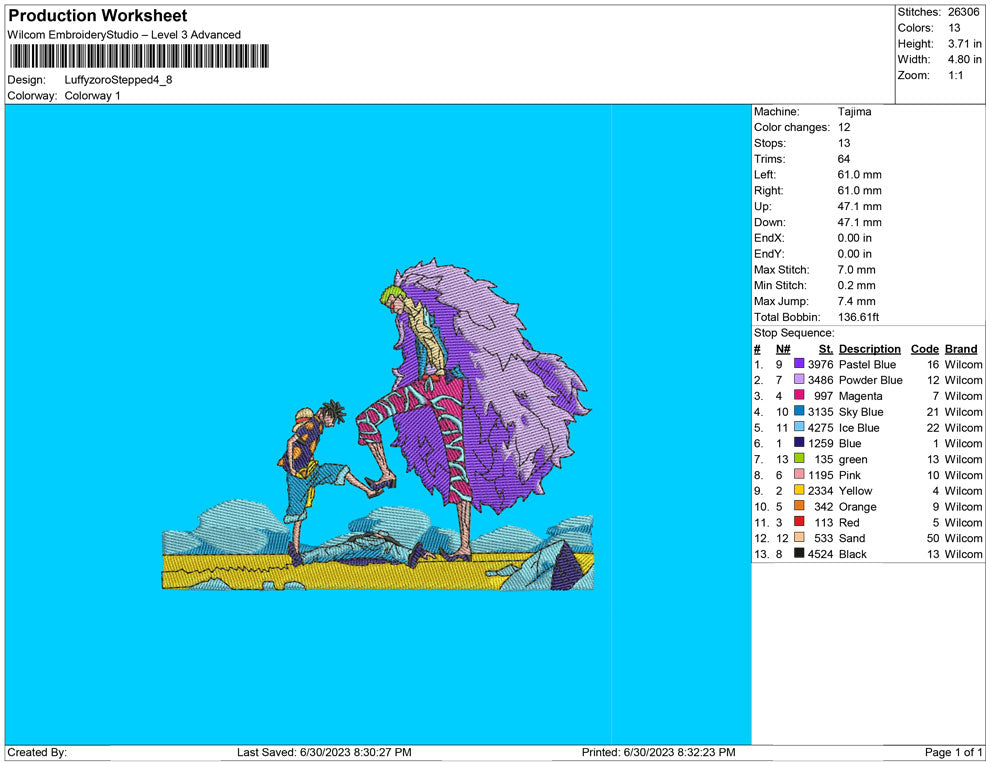Choose the Sky Blue color swatch
The width and height of the screenshot is (990, 762).
pos(799,412)
